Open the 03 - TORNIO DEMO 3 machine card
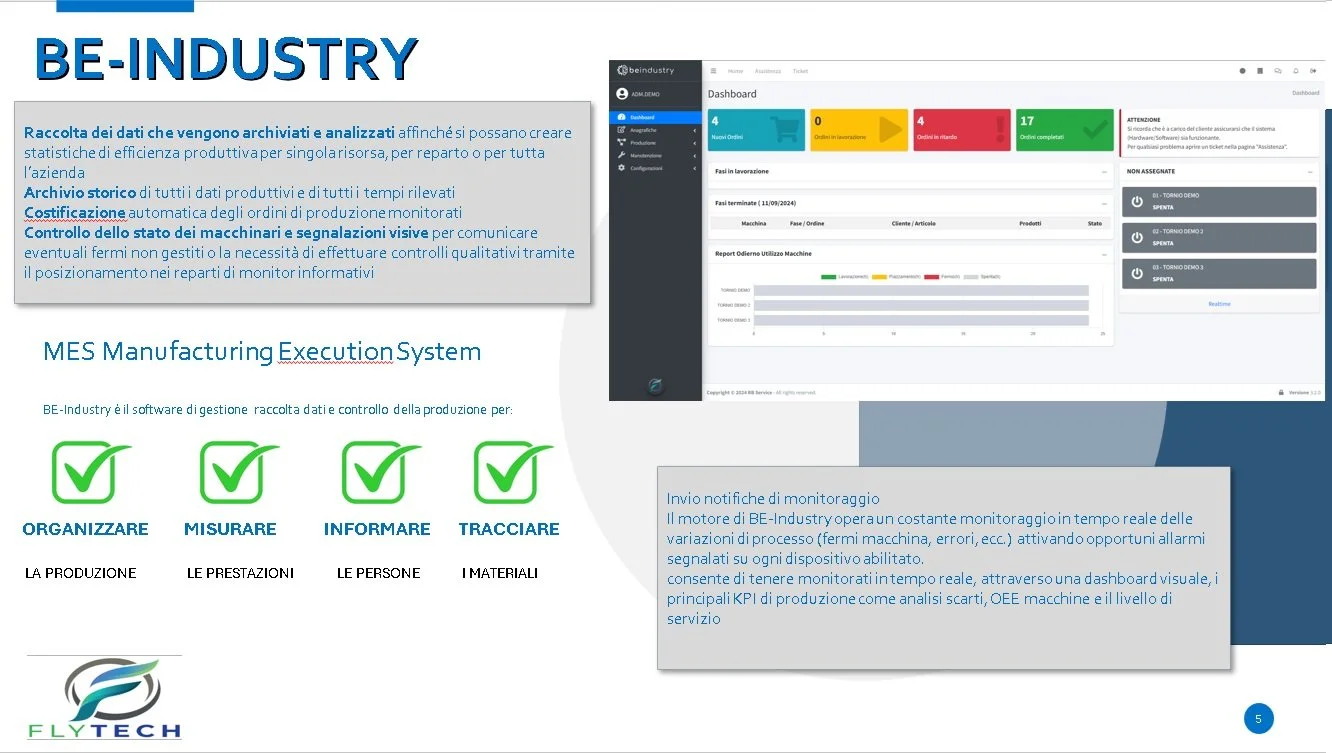Image resolution: width=1332 pixels, height=753 pixels. tap(1219, 273)
